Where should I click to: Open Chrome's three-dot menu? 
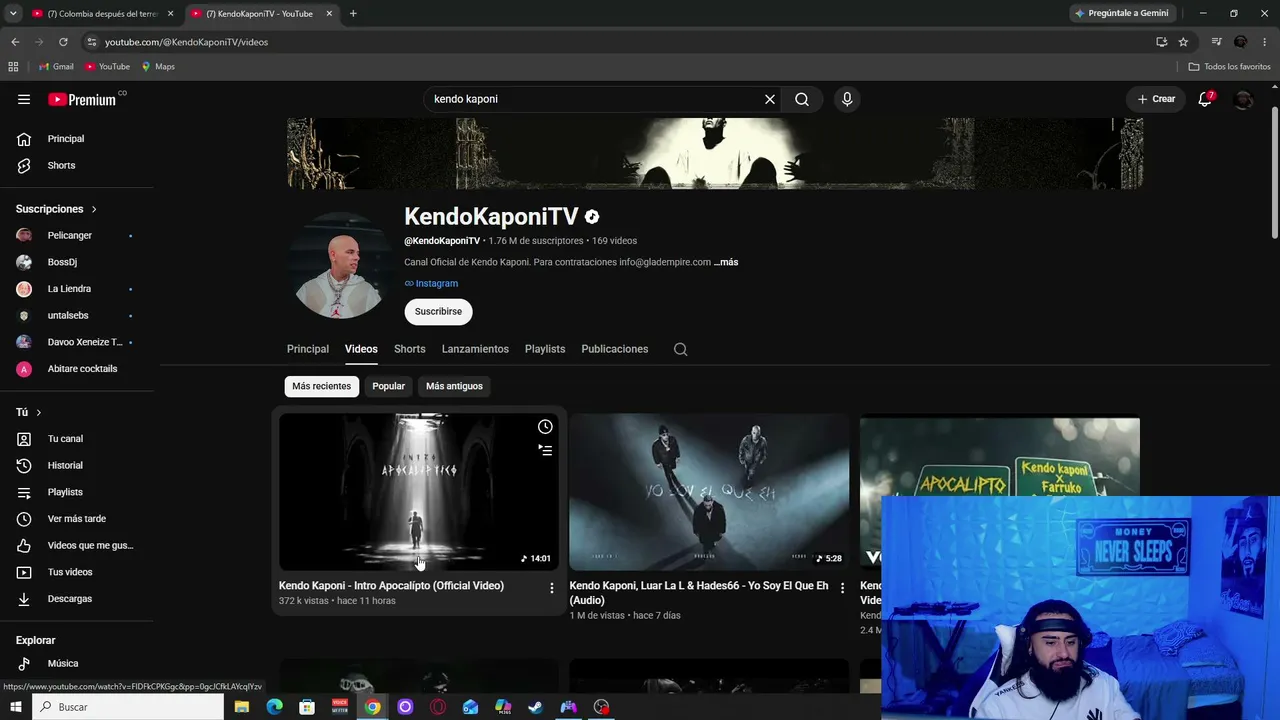click(1266, 42)
